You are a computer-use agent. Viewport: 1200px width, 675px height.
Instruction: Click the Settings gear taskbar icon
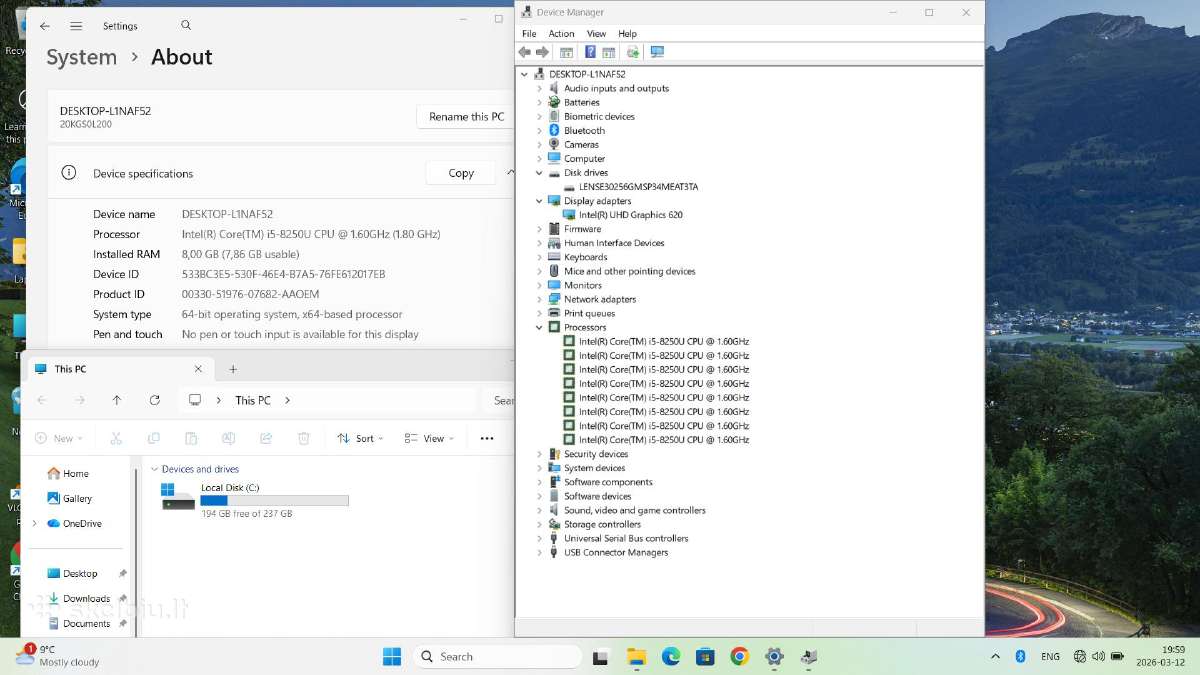tap(774, 656)
